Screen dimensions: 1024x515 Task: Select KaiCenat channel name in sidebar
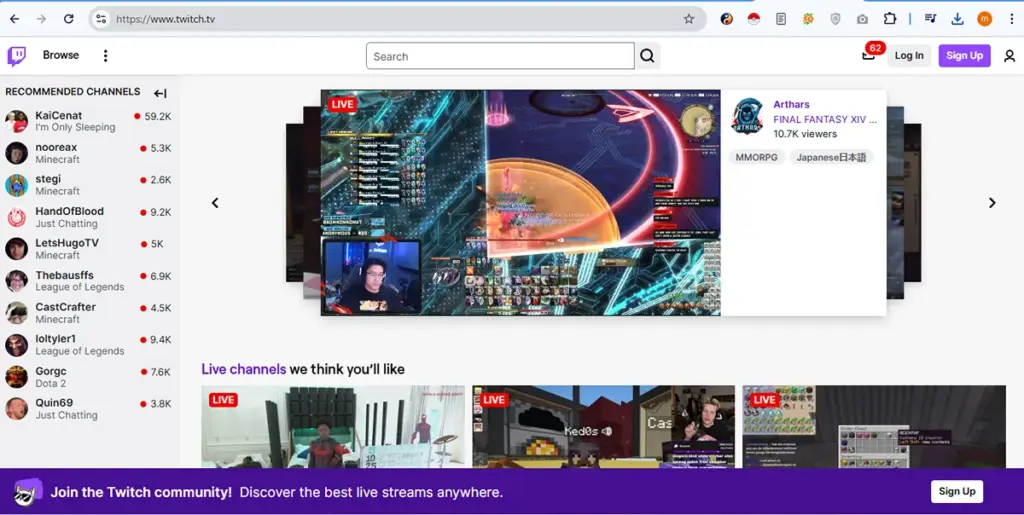[x=59, y=116]
